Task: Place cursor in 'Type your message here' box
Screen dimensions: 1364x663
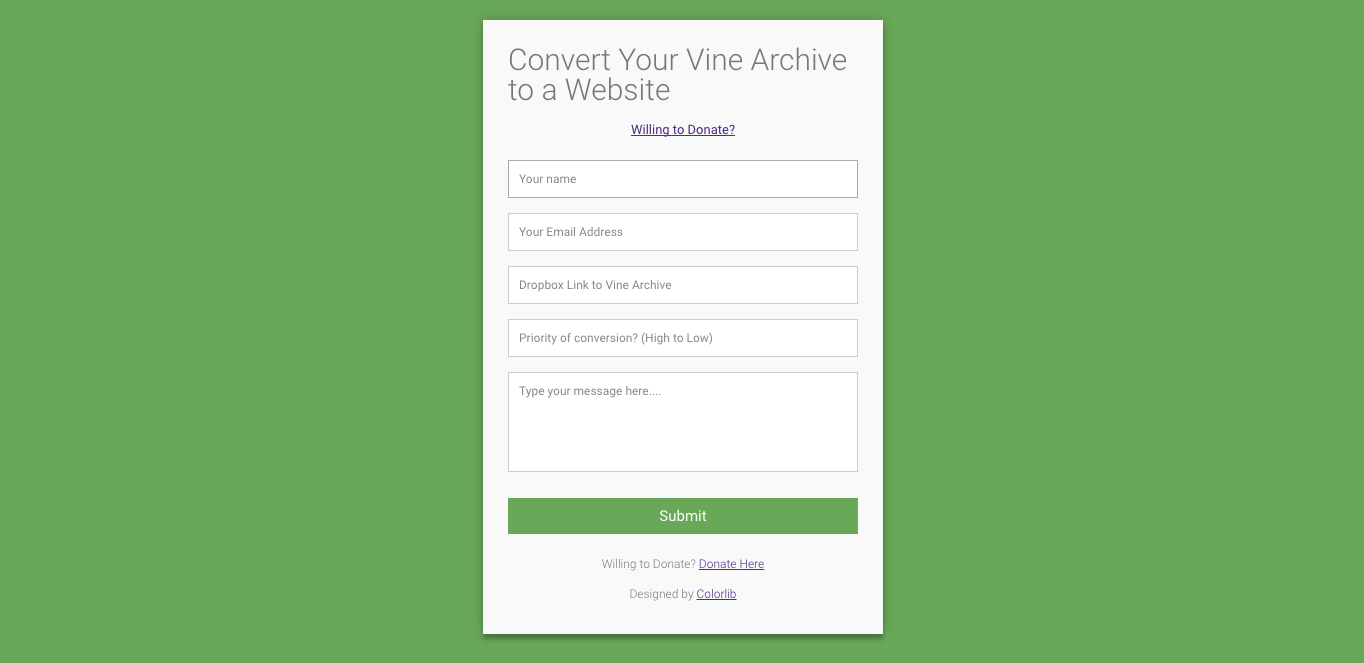Action: coord(682,422)
